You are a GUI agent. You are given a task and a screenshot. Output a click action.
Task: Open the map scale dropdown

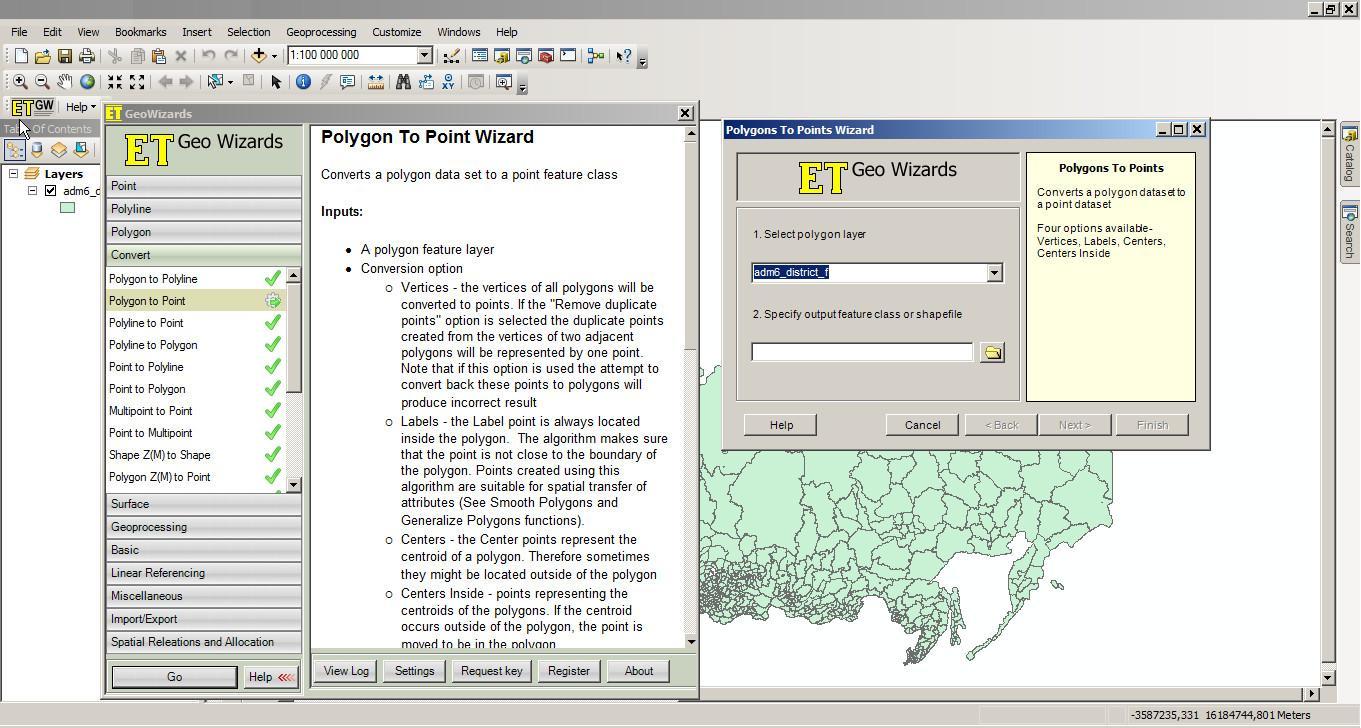click(x=424, y=56)
